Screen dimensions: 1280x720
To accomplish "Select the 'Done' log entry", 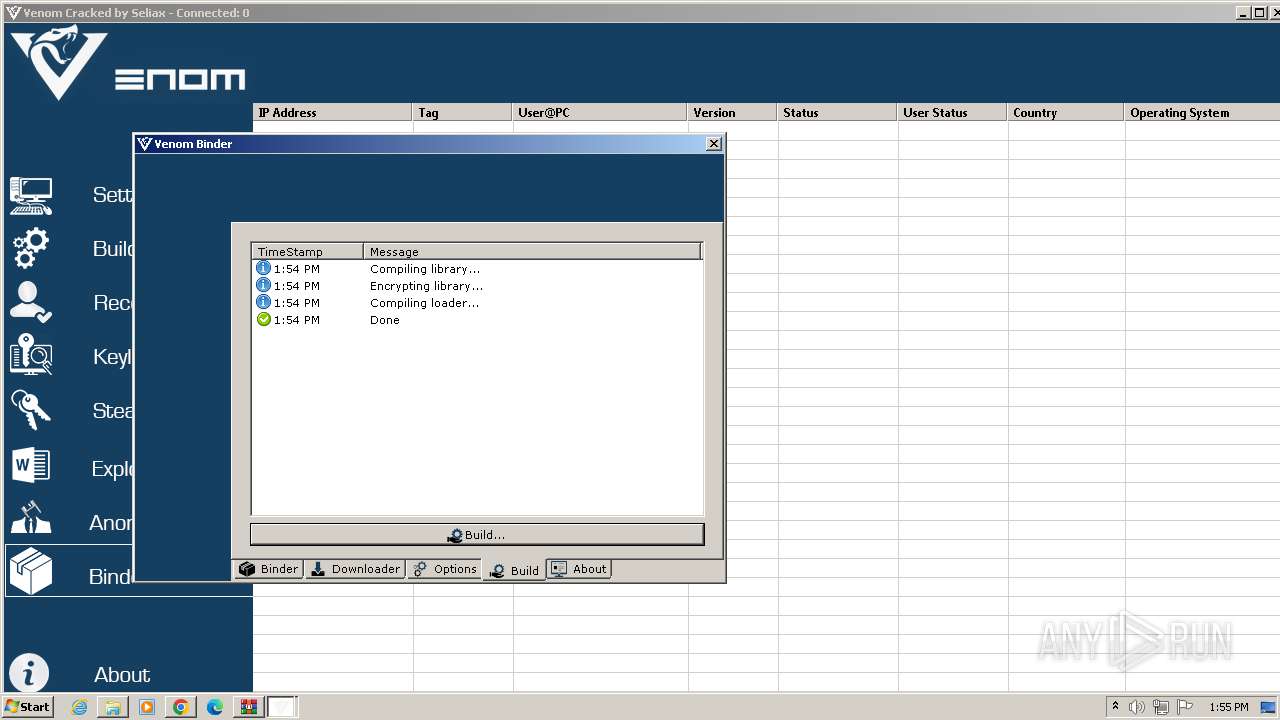I will (477, 320).
